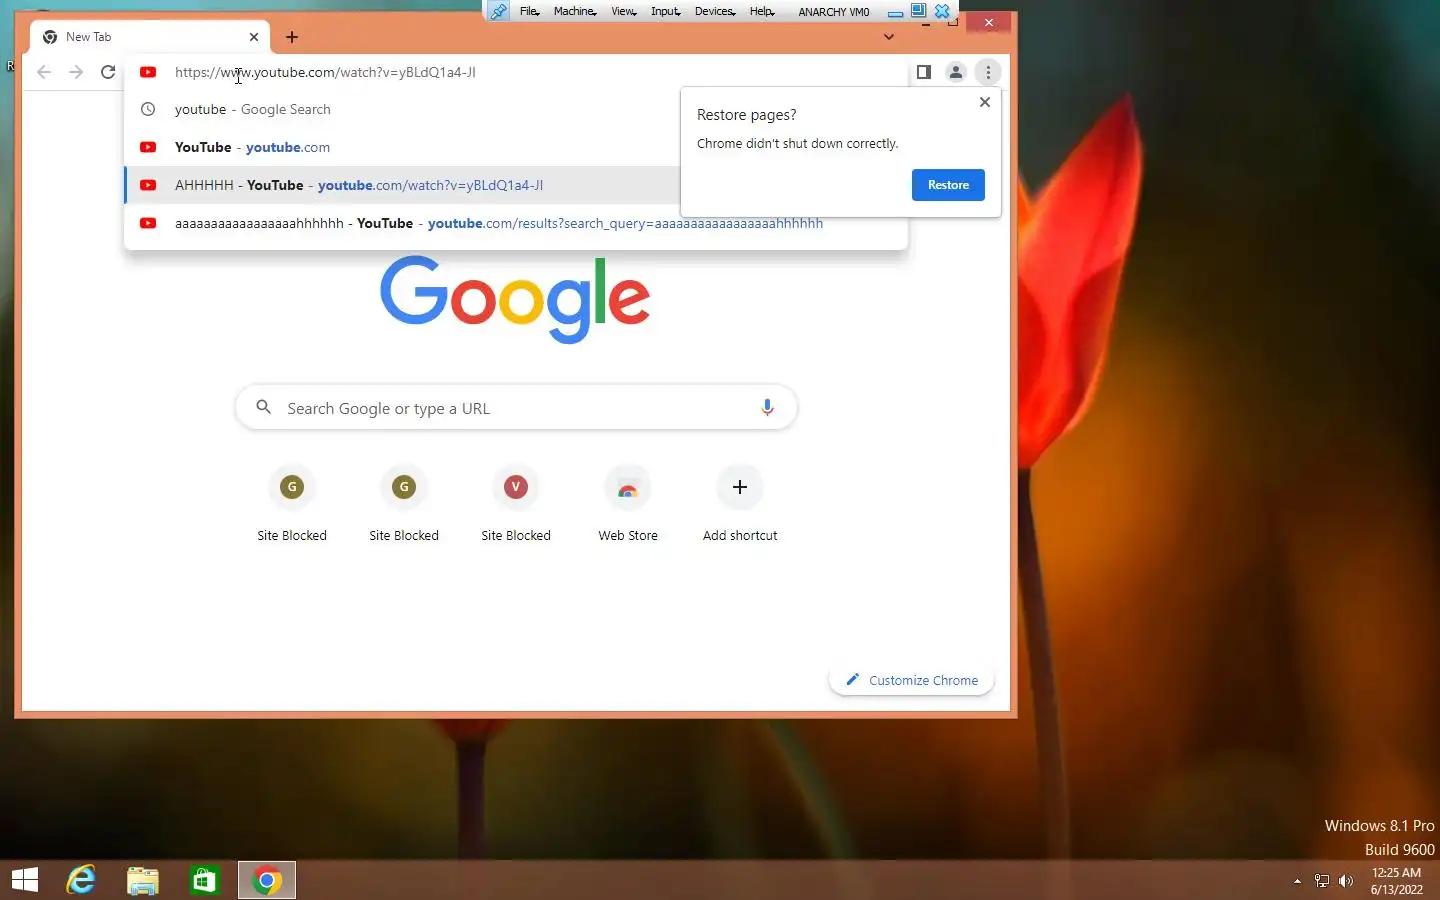Open the VM View menu
This screenshot has width=1440, height=900.
pyautogui.click(x=624, y=11)
